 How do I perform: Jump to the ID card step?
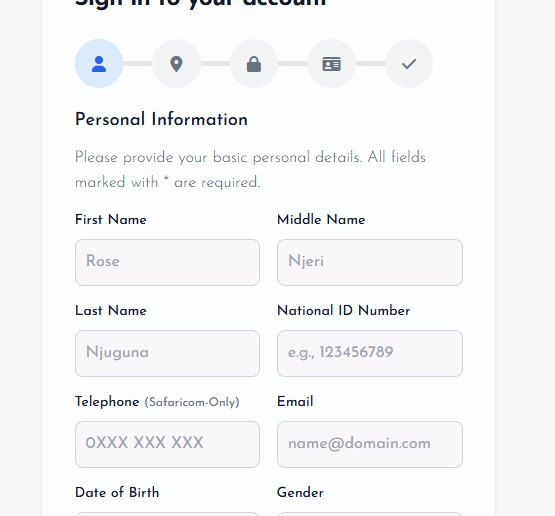332,64
